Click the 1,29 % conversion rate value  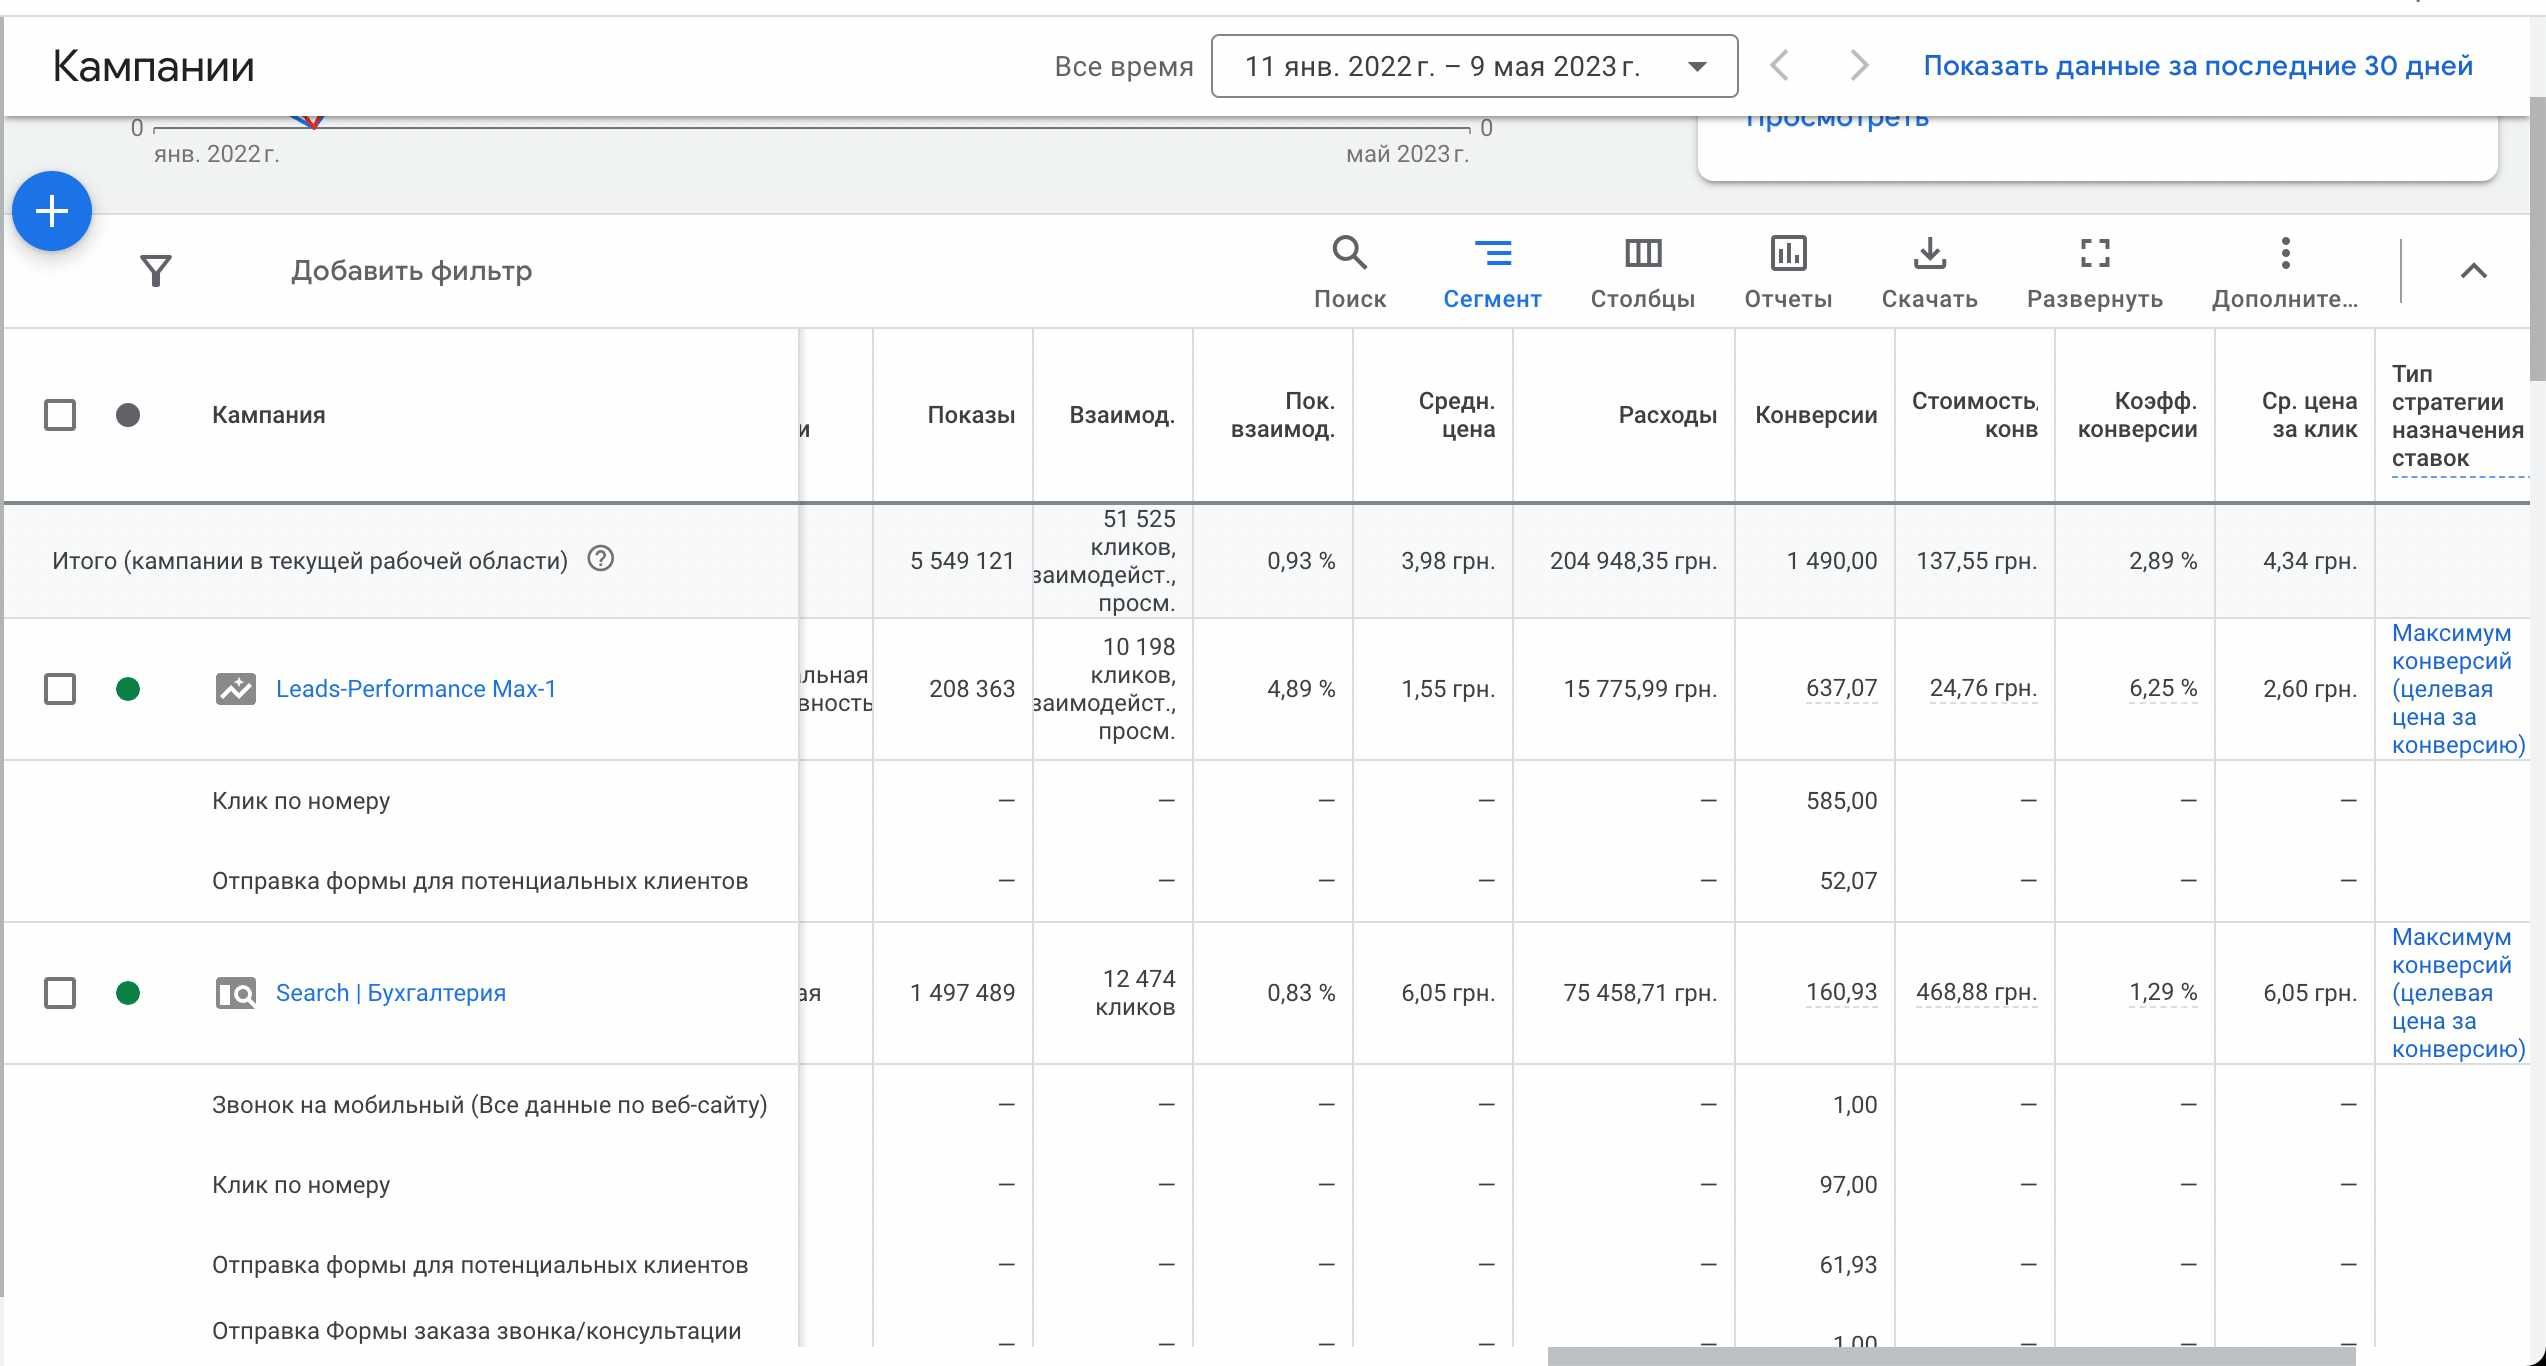[2163, 992]
